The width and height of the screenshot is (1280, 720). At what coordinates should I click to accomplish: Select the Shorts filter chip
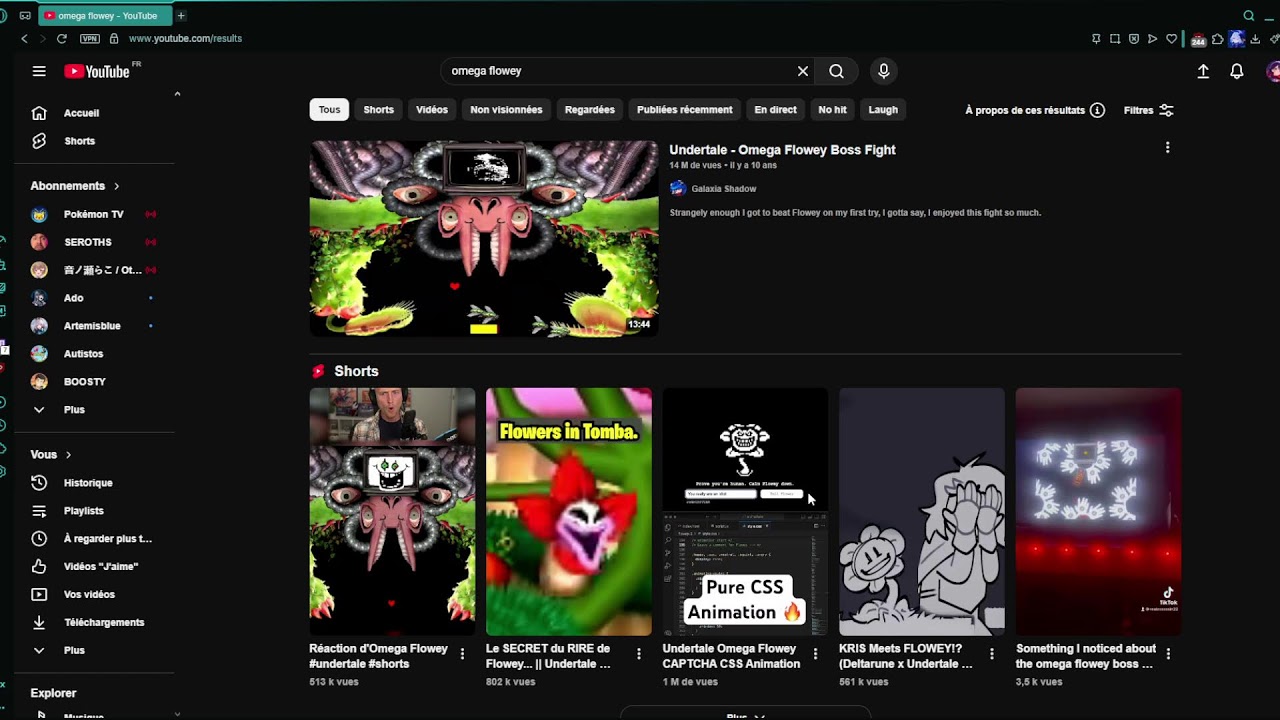point(378,110)
